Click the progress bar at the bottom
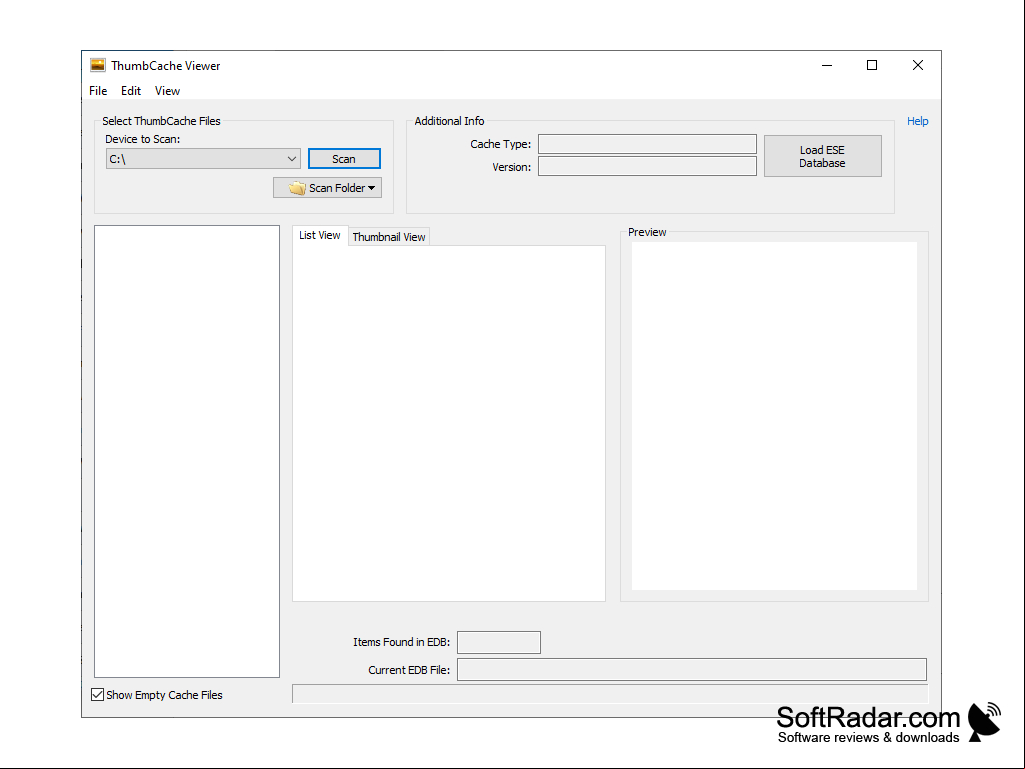This screenshot has width=1025, height=769. tap(610, 694)
